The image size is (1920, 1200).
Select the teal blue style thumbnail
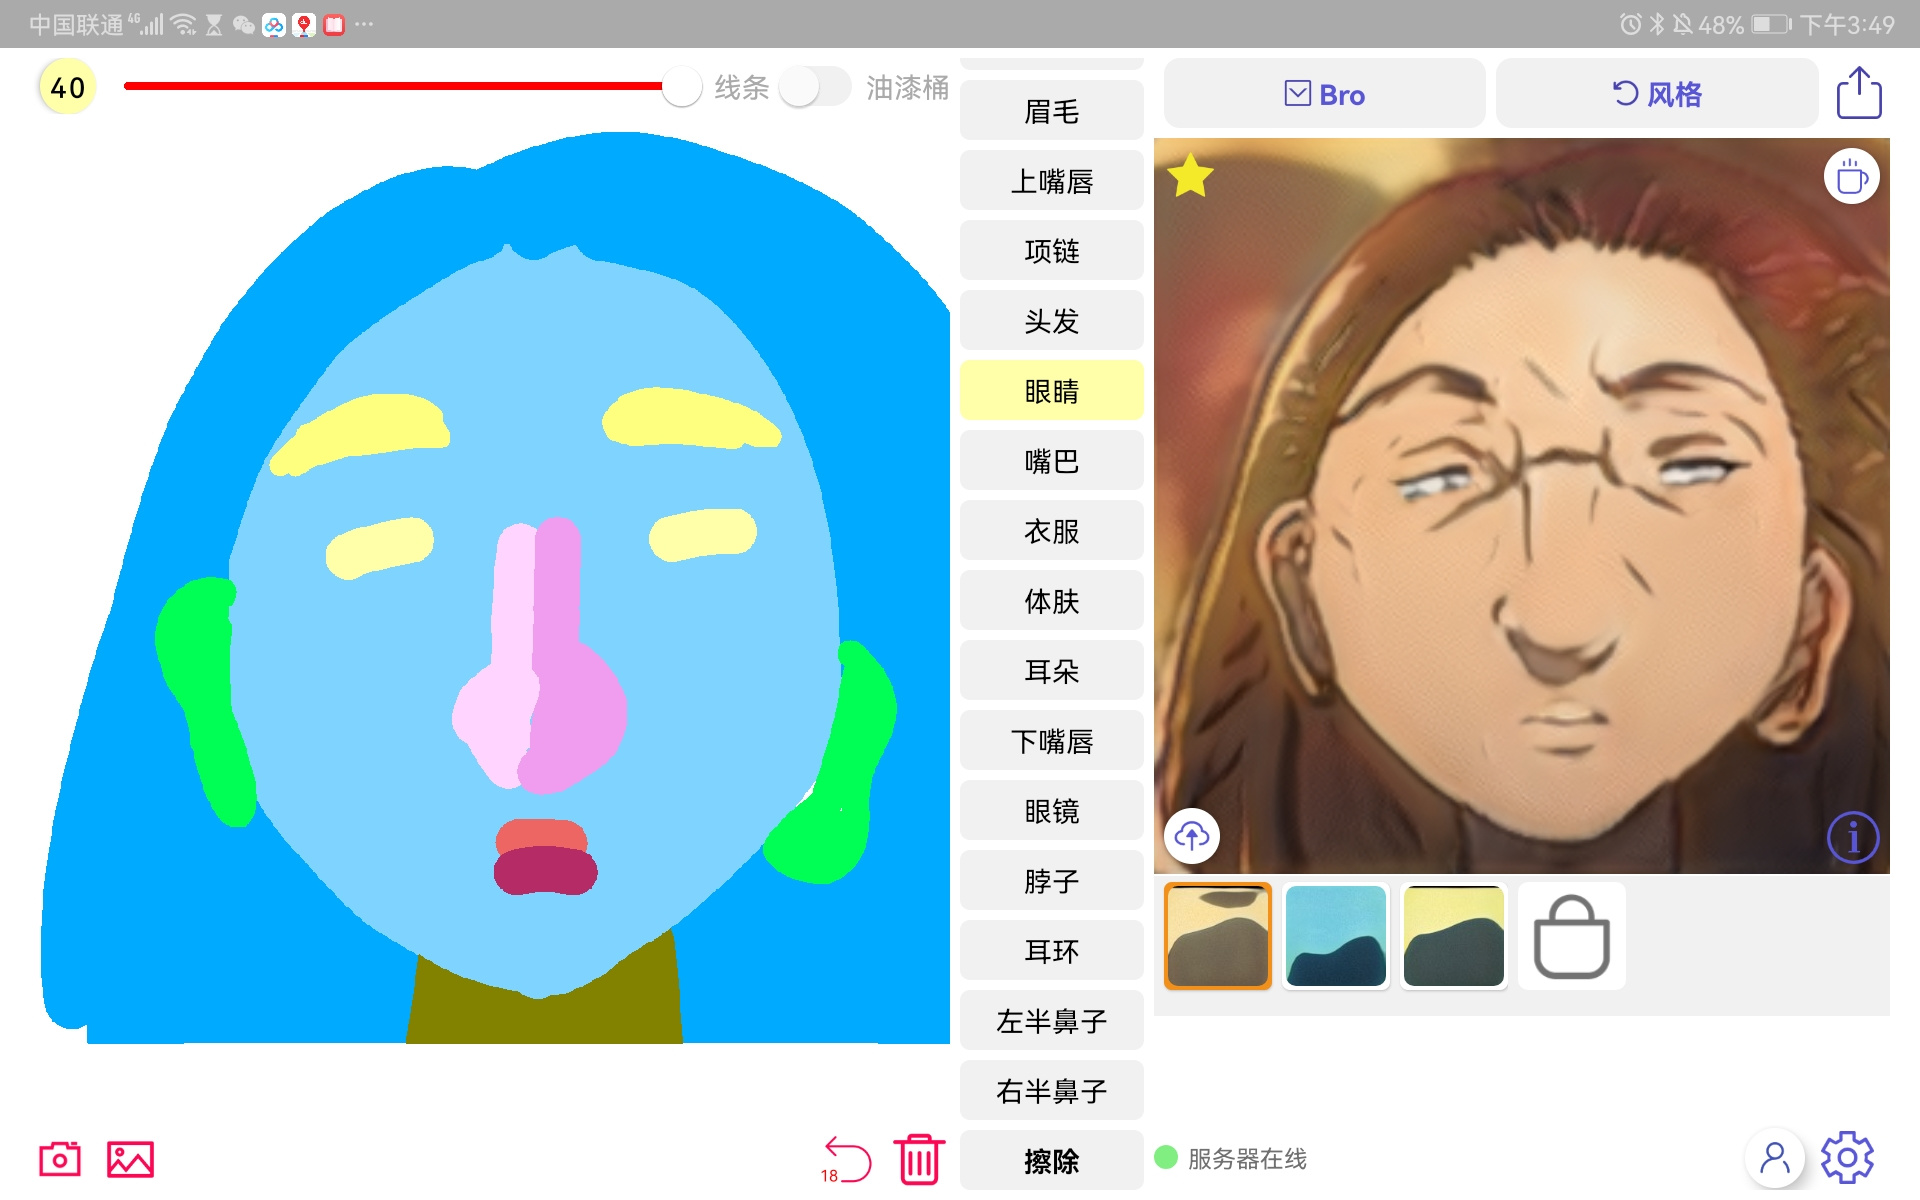click(1336, 936)
